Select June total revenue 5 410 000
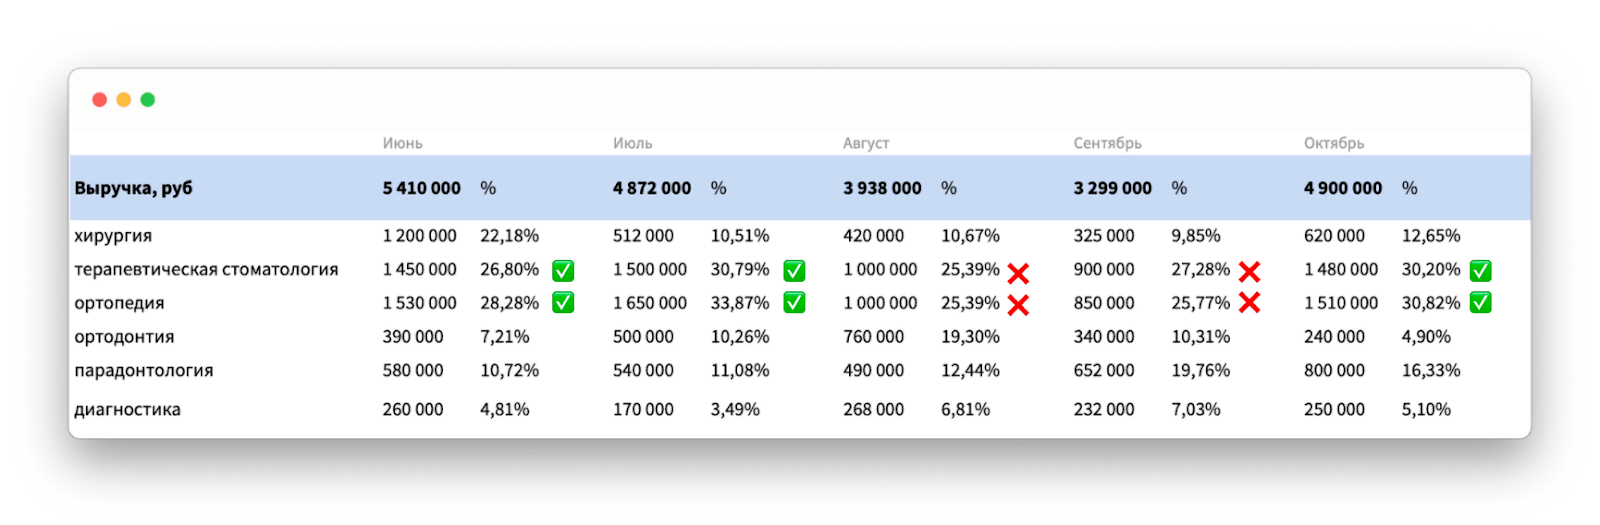This screenshot has height=525, width=1600. pyautogui.click(x=421, y=188)
